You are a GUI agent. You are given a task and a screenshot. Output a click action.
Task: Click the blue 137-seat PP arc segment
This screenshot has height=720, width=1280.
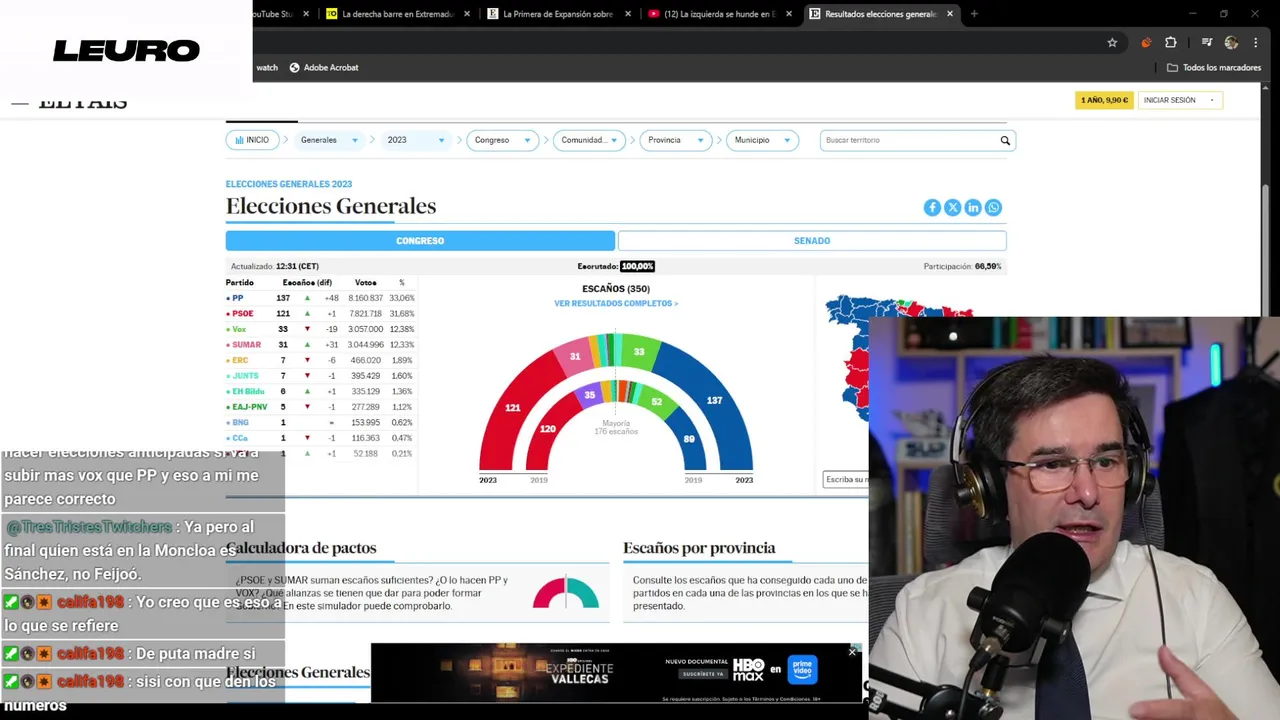(716, 400)
